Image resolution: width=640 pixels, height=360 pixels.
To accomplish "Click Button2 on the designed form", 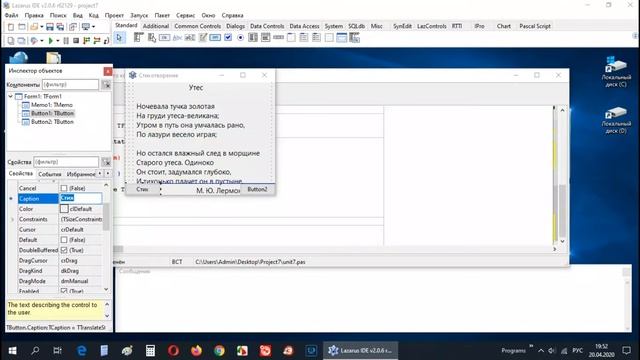I will pos(257,189).
